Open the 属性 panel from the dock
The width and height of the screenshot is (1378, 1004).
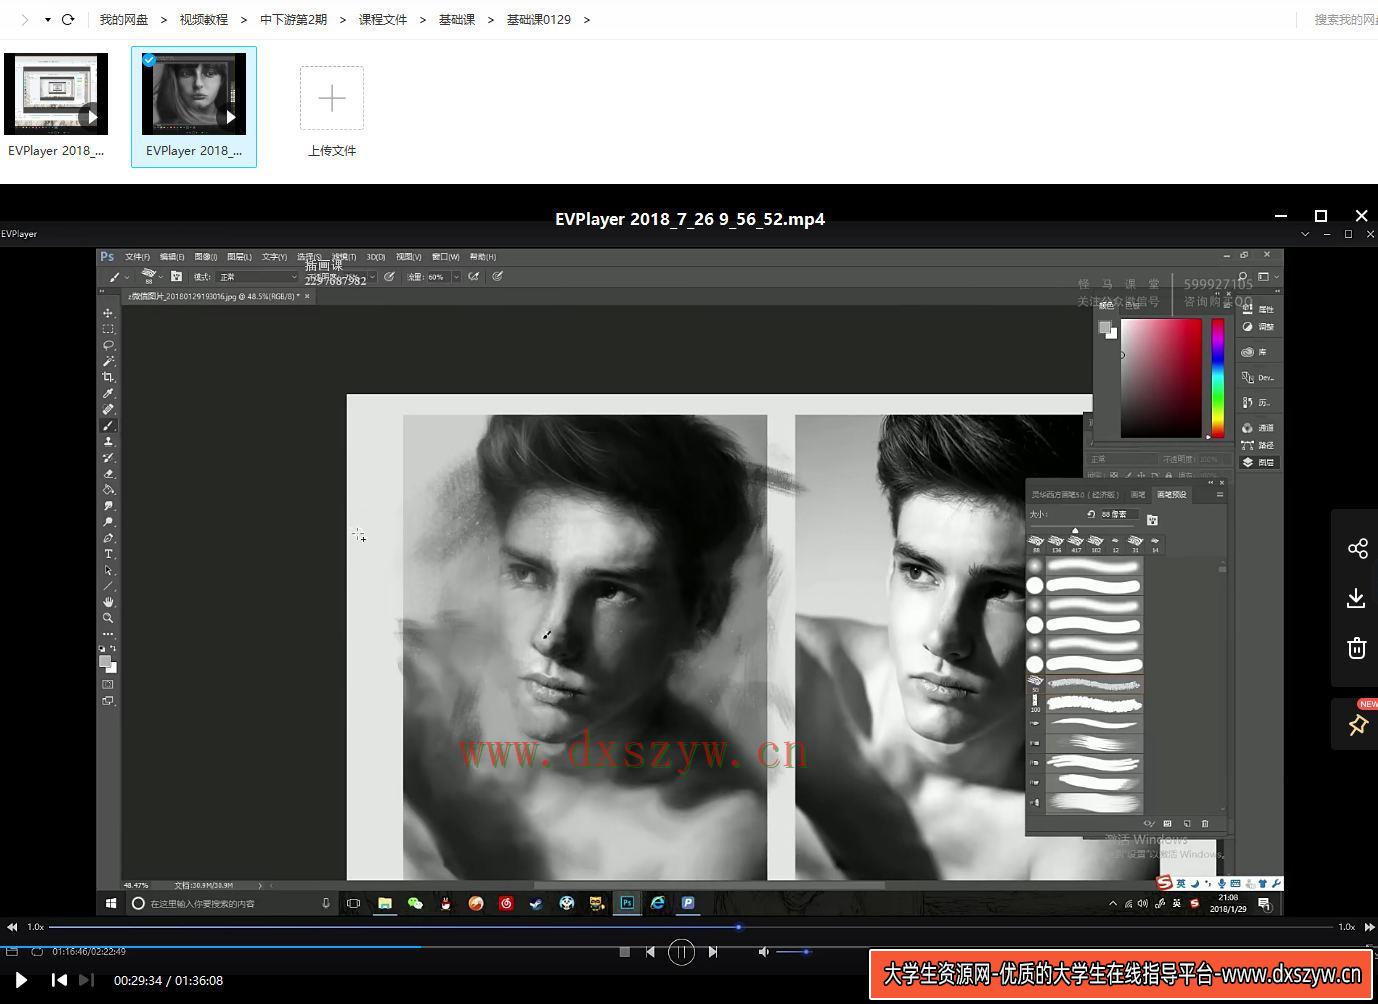(x=1258, y=309)
